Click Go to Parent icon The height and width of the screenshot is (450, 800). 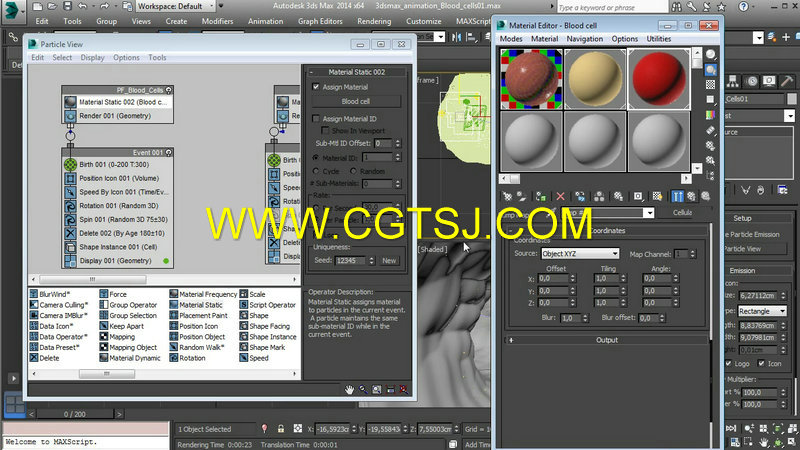pos(691,196)
